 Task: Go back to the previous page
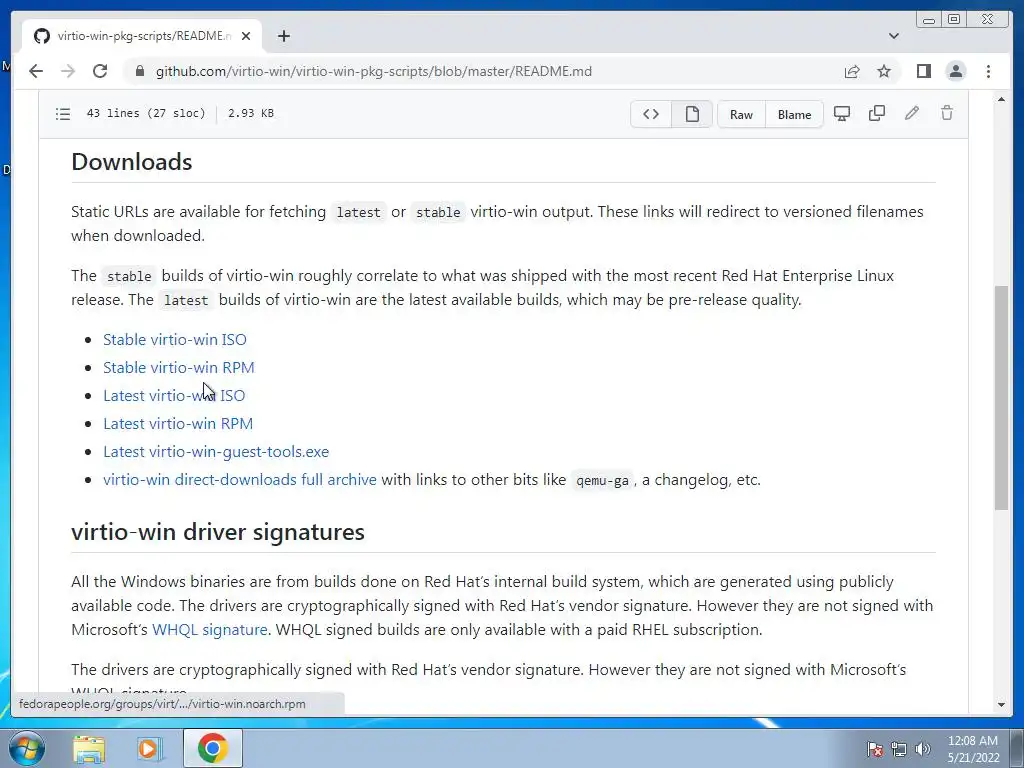(x=36, y=71)
